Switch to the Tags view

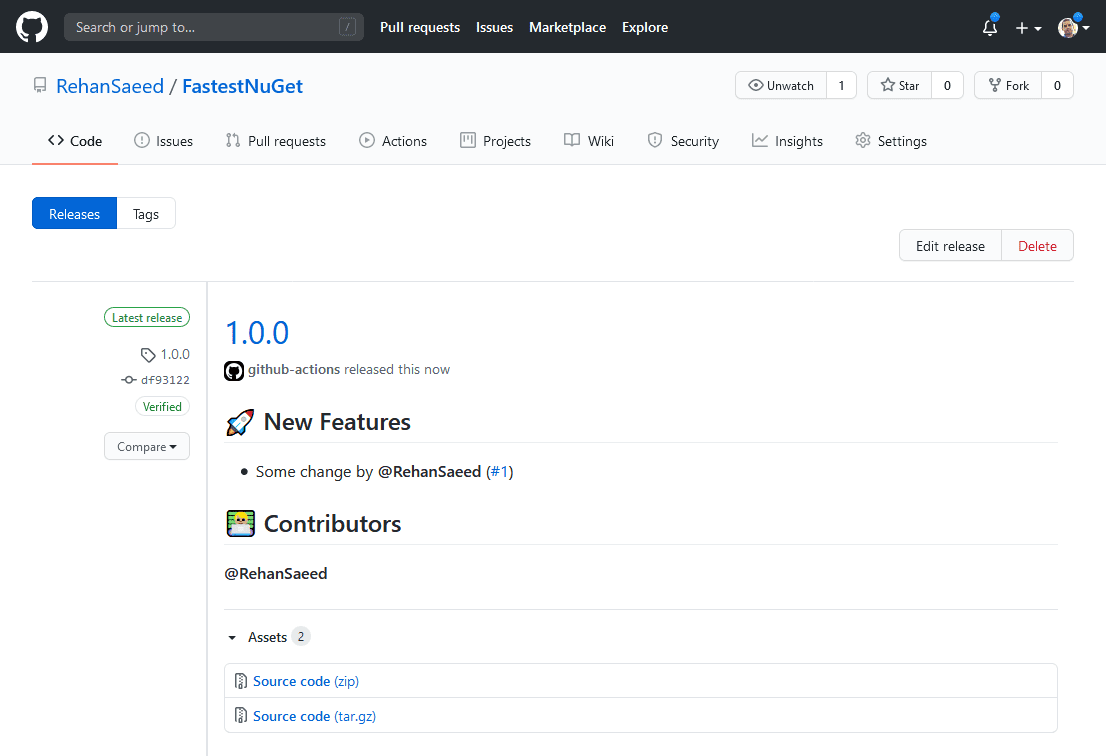146,213
